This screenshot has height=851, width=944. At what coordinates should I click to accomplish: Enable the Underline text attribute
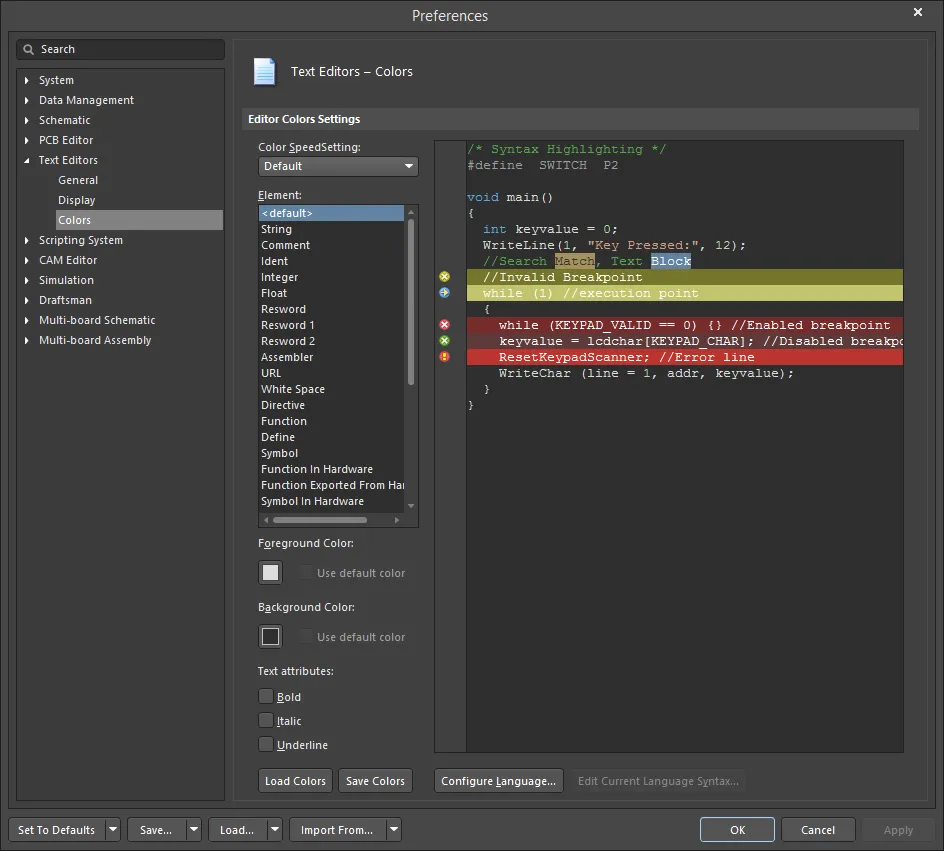click(266, 744)
